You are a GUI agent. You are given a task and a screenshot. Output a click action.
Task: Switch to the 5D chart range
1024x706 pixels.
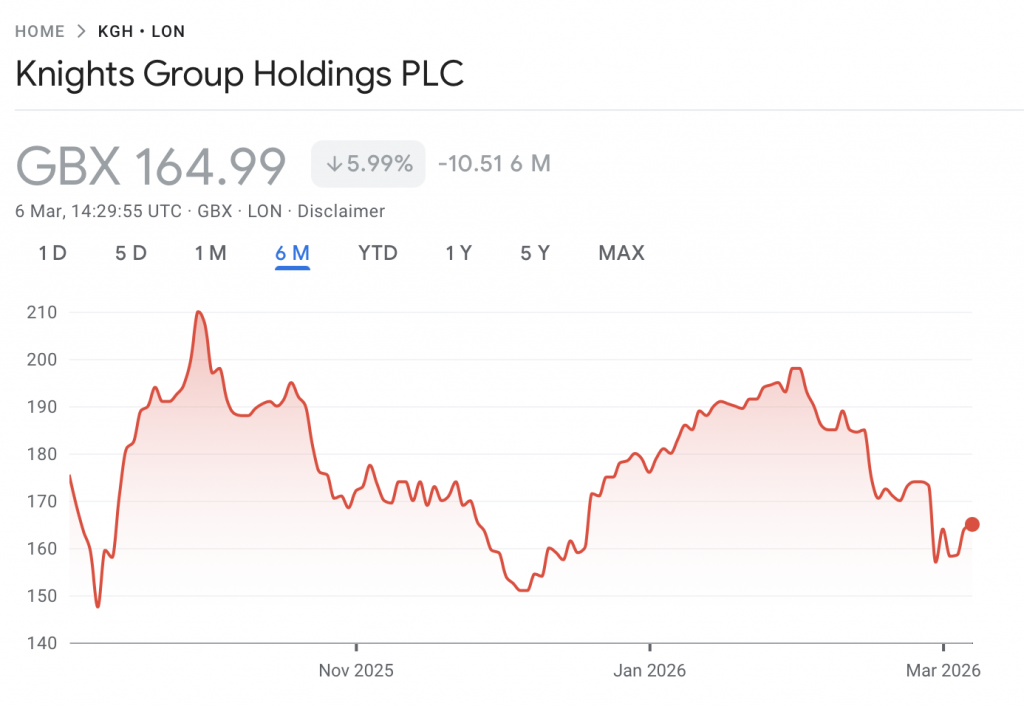tap(130, 253)
